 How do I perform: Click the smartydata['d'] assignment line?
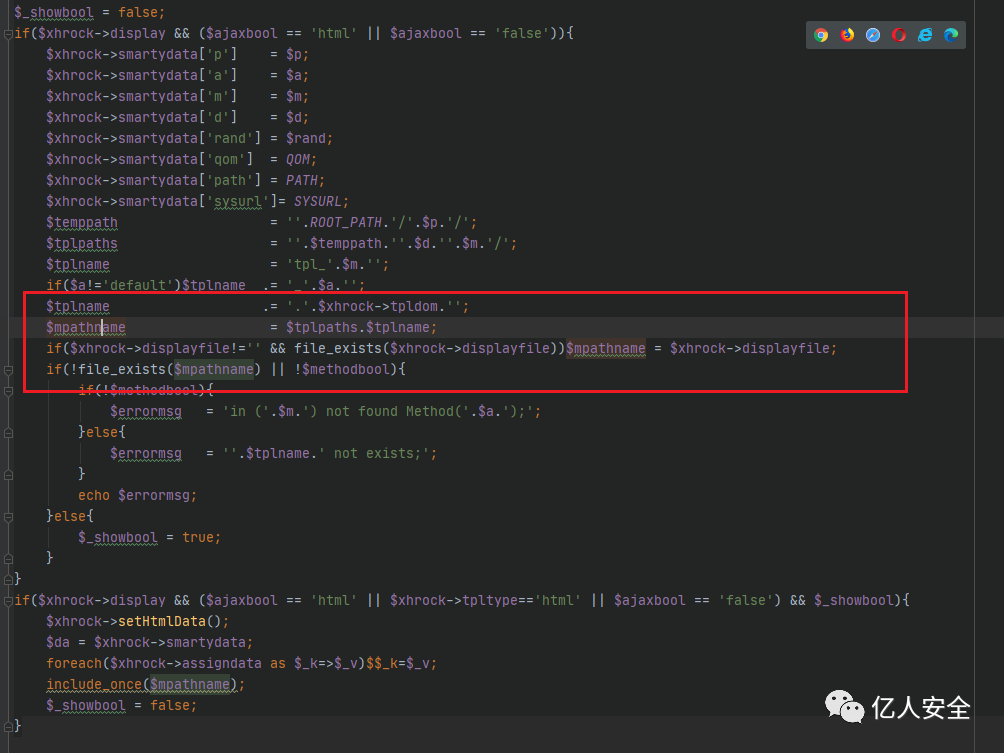coord(177,118)
